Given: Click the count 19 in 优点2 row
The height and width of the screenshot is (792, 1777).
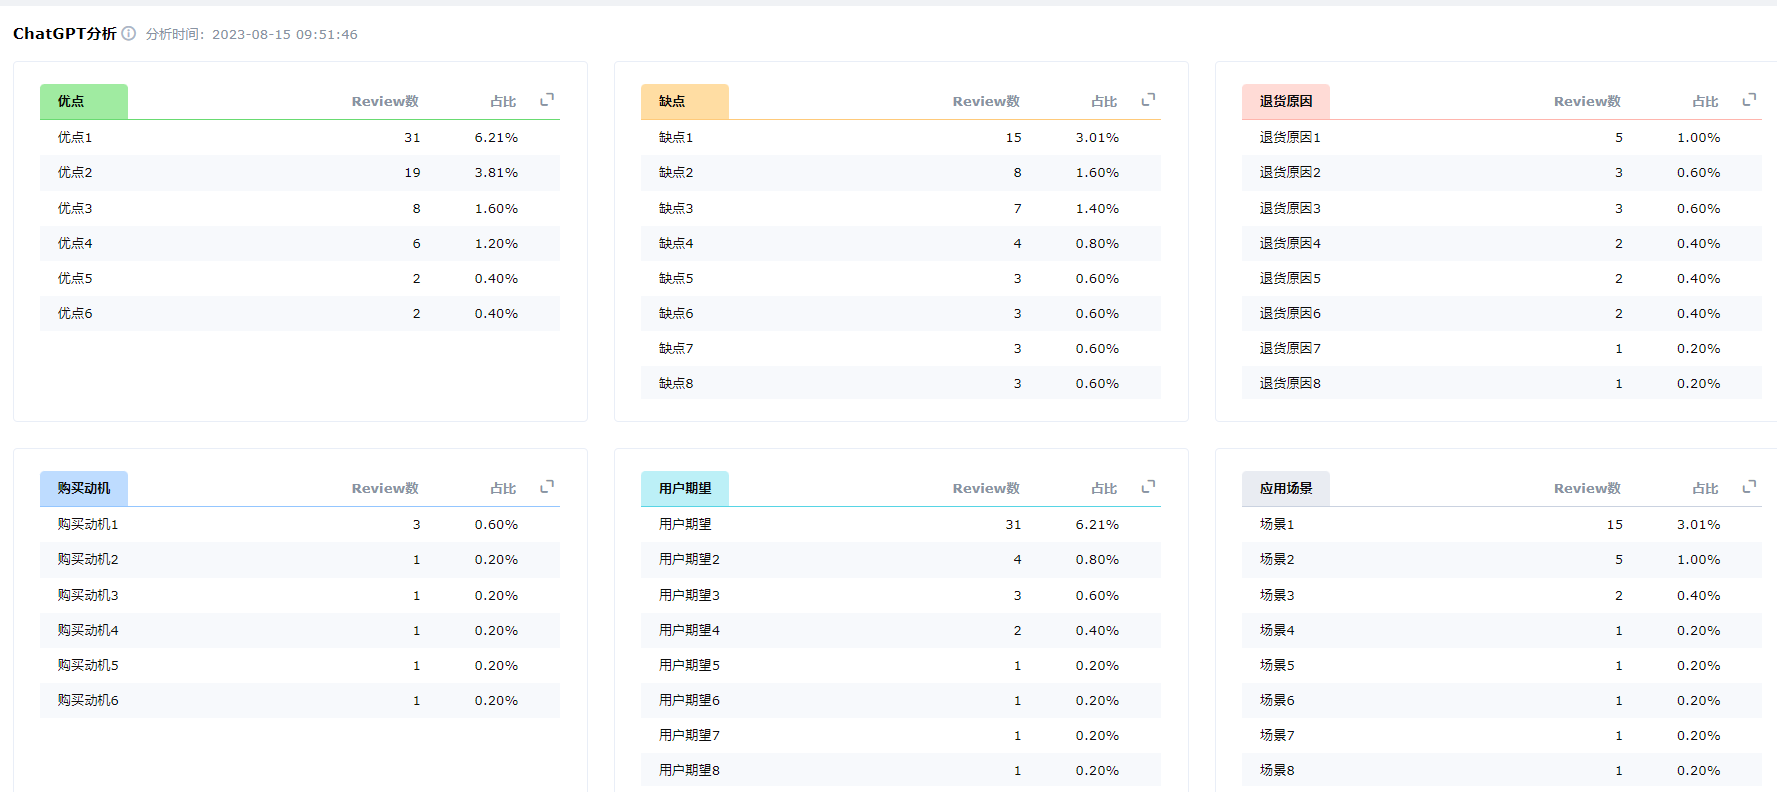Looking at the screenshot, I should pos(412,173).
